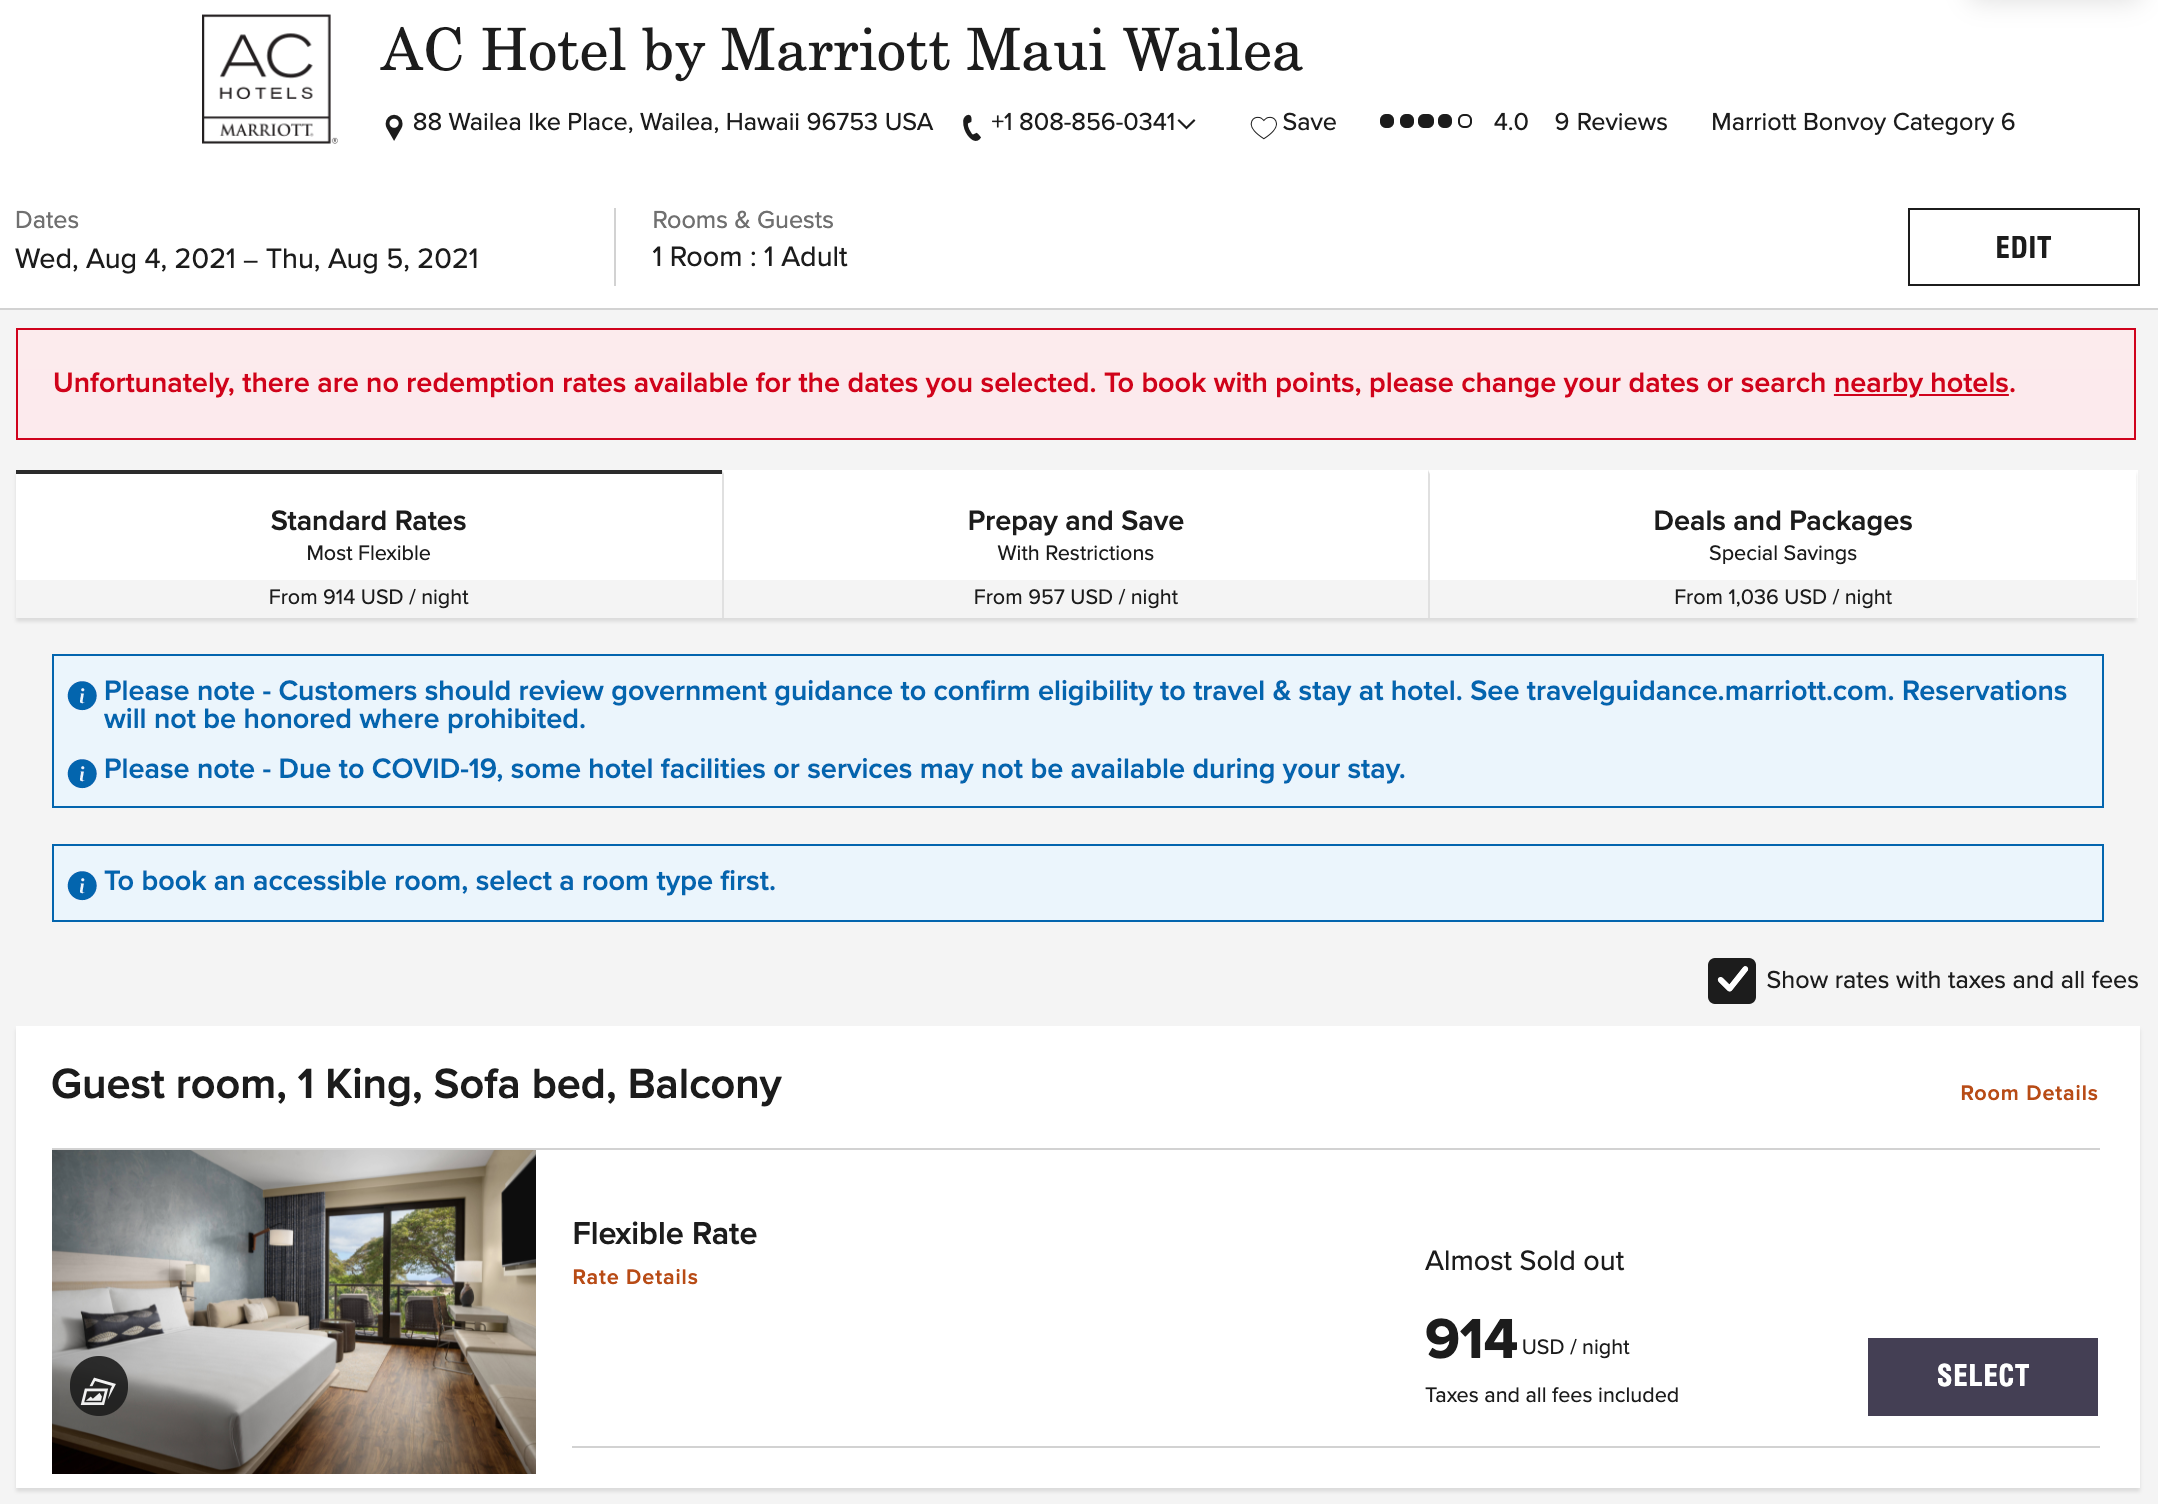2158x1504 pixels.
Task: Click the phone handset icon
Action: pyautogui.click(x=971, y=127)
